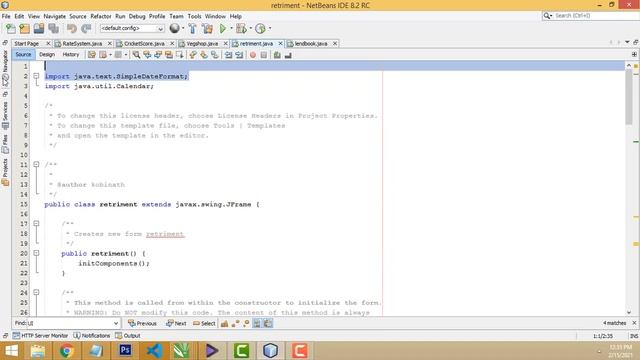Switch to the CricketScore.java tab
Viewport: 640px width, 360px height.
144,43
